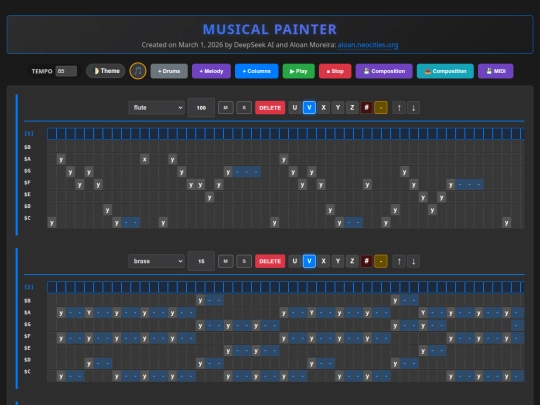Click the $D row label in flute track

[x=28, y=206]
